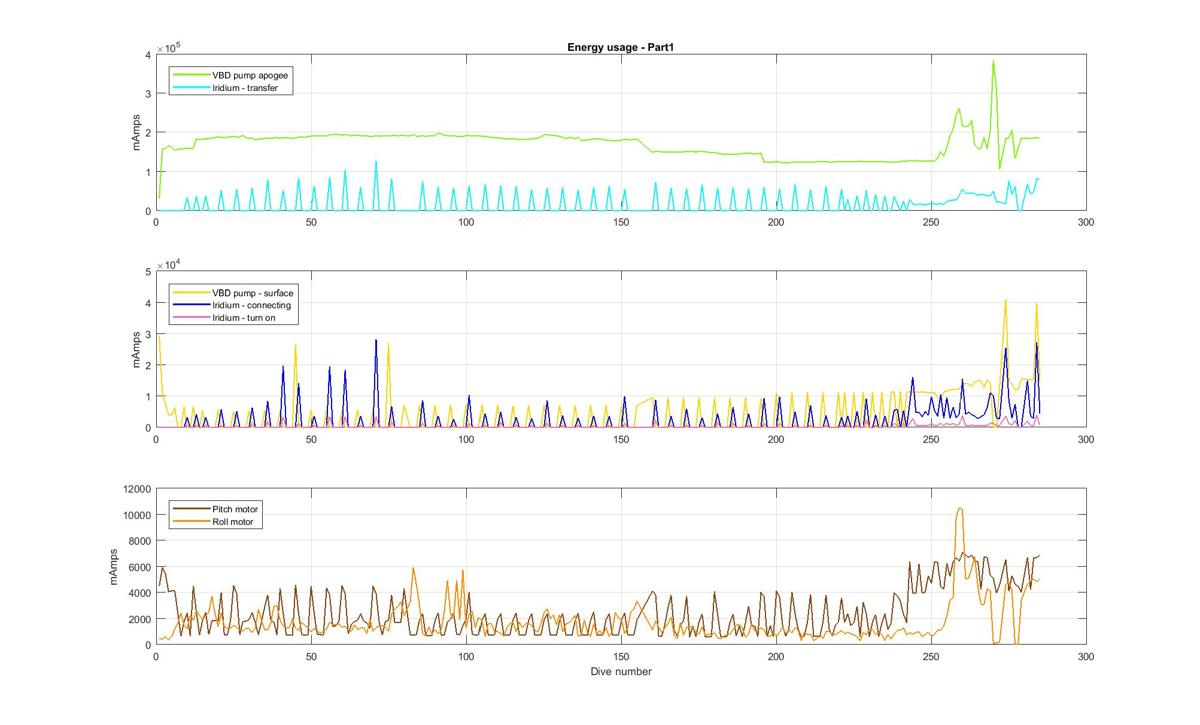Viewport: 1200px width, 725px height.
Task: Click the dark blue line sample beside Iridium - connecting
Action: pyautogui.click(x=192, y=305)
